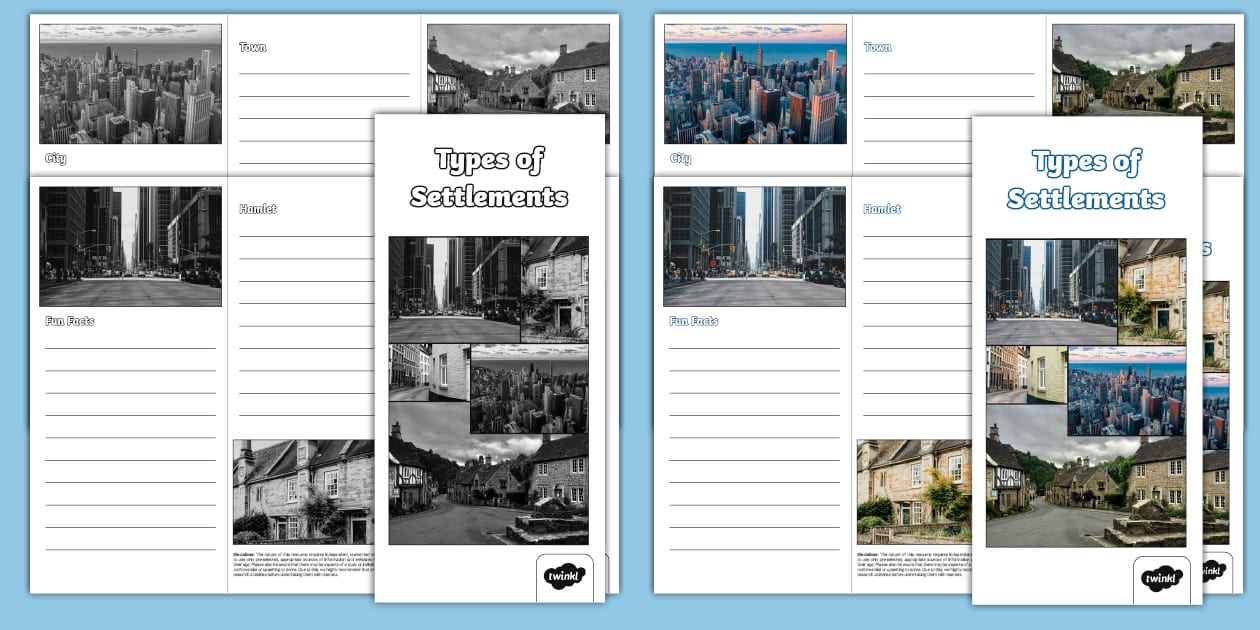
Task: Select the black-and-white City skyline photo
Action: [x=129, y=83]
